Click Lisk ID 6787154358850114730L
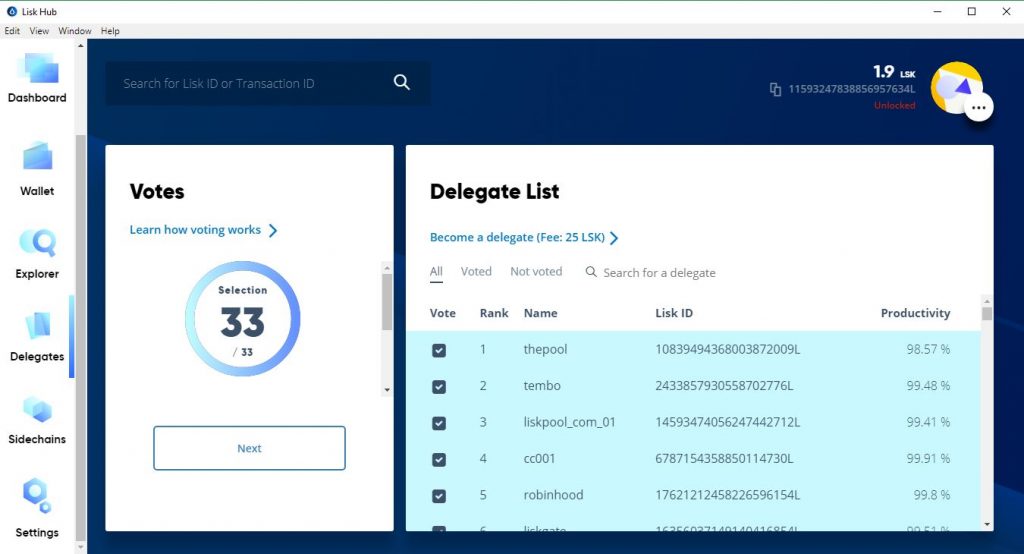 [x=724, y=459]
